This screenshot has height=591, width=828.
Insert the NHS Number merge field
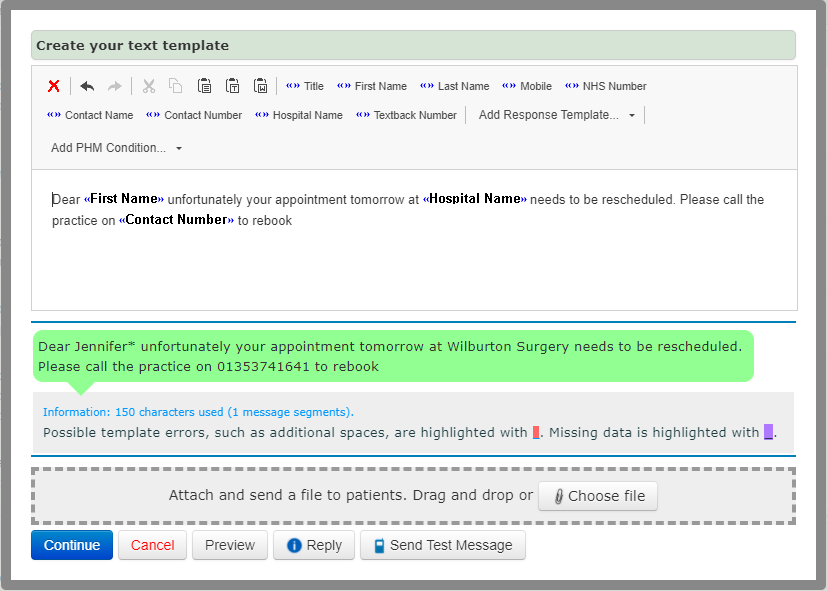(606, 86)
